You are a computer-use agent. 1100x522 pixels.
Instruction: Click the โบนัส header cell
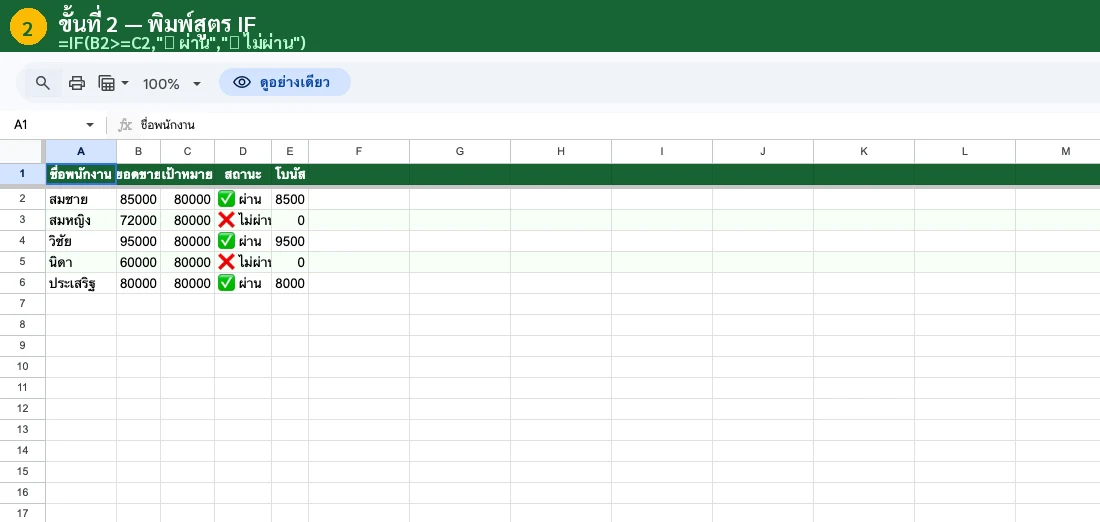(290, 174)
